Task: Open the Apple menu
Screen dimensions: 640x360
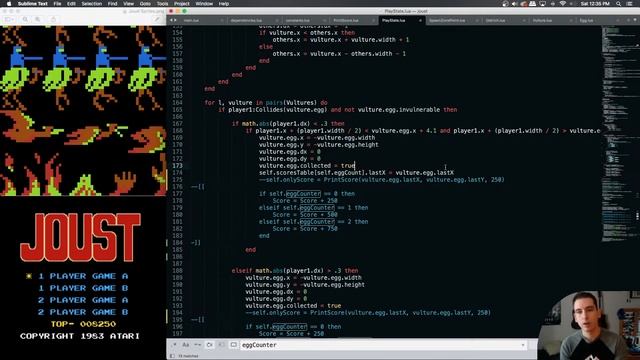Action: pyautogui.click(x=9, y=4)
